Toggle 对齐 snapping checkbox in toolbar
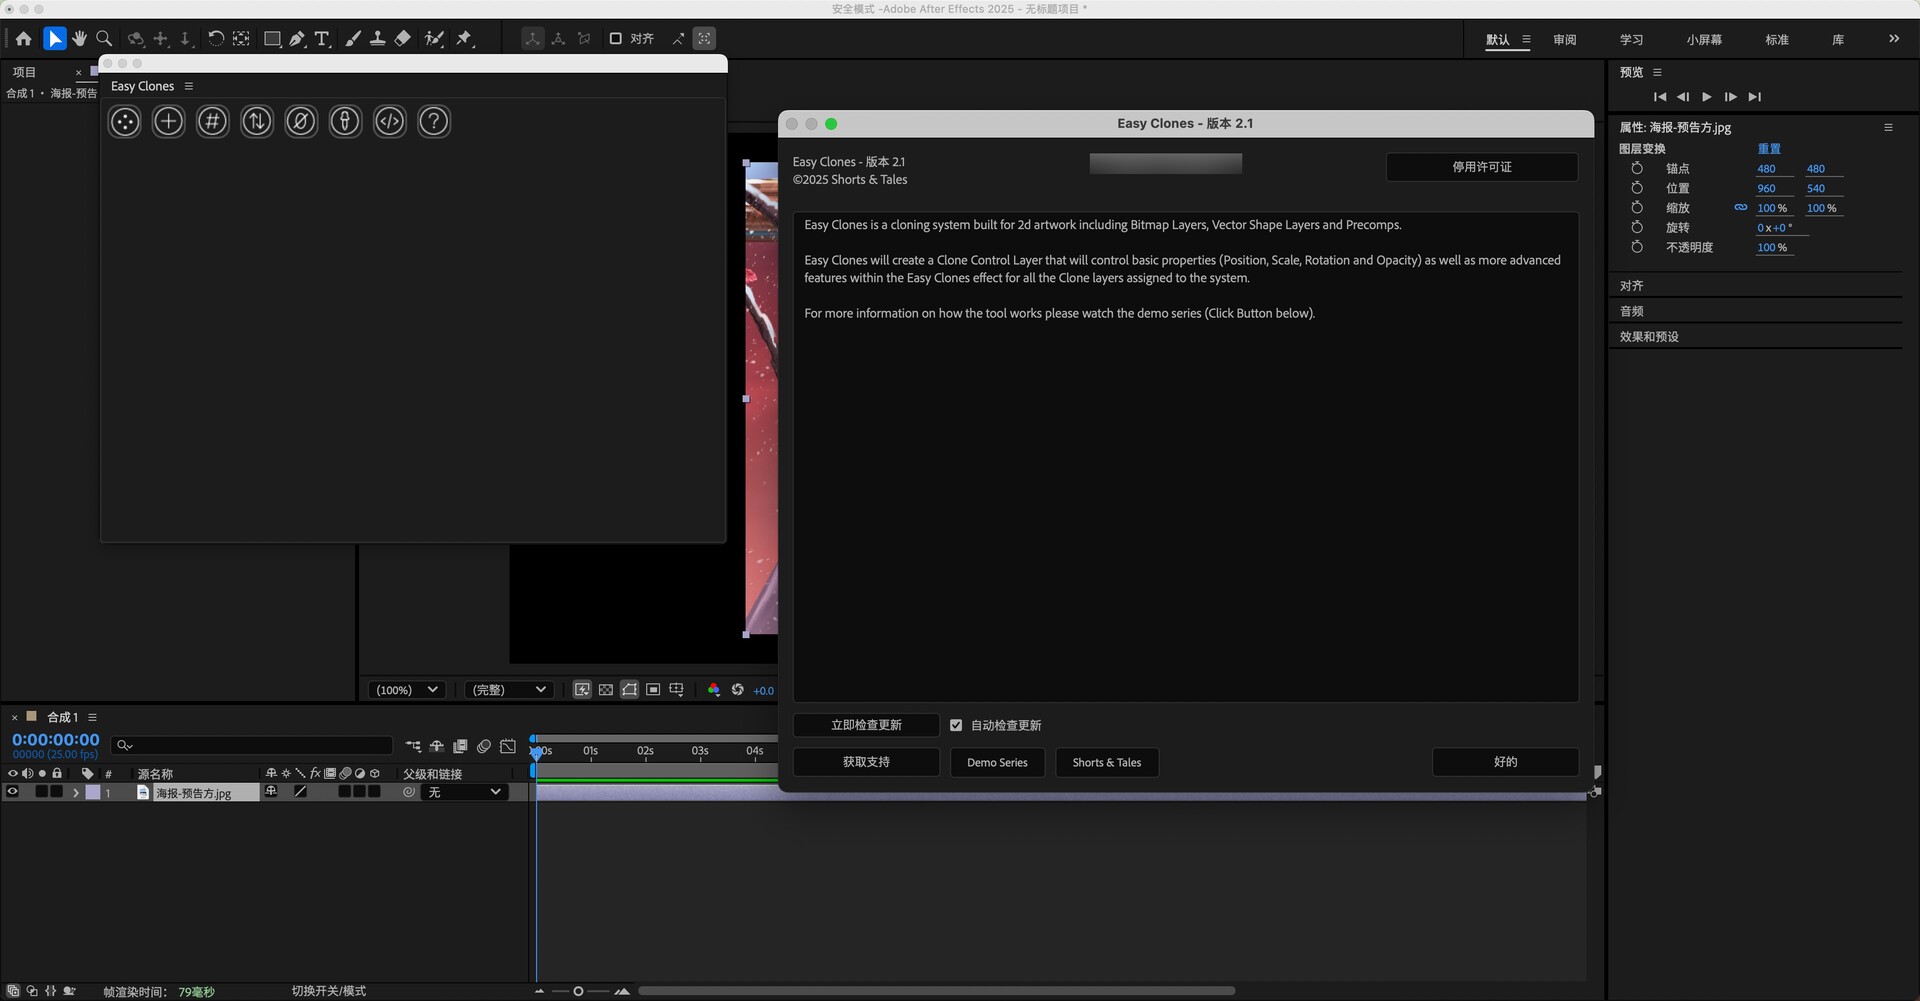Image resolution: width=1920 pixels, height=1001 pixels. 616,39
